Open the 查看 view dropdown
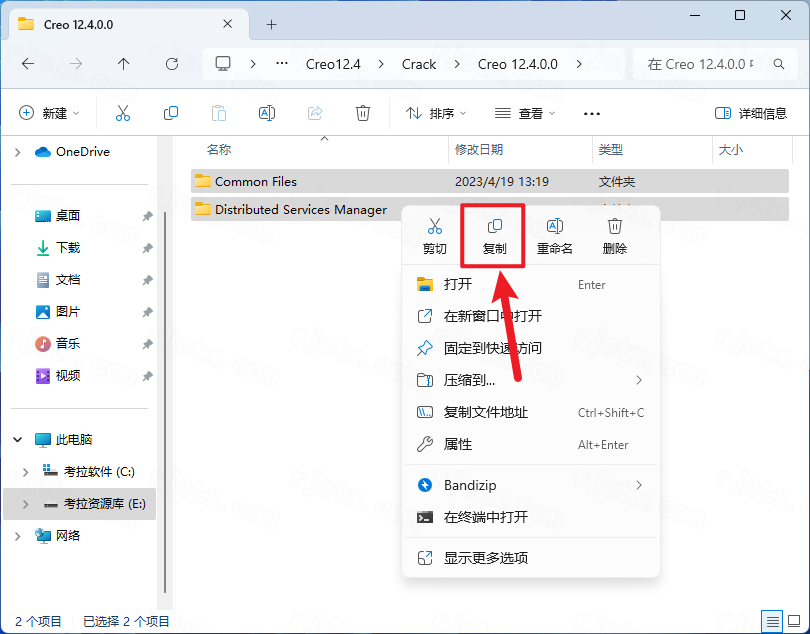Image resolution: width=810 pixels, height=634 pixels. click(x=525, y=113)
